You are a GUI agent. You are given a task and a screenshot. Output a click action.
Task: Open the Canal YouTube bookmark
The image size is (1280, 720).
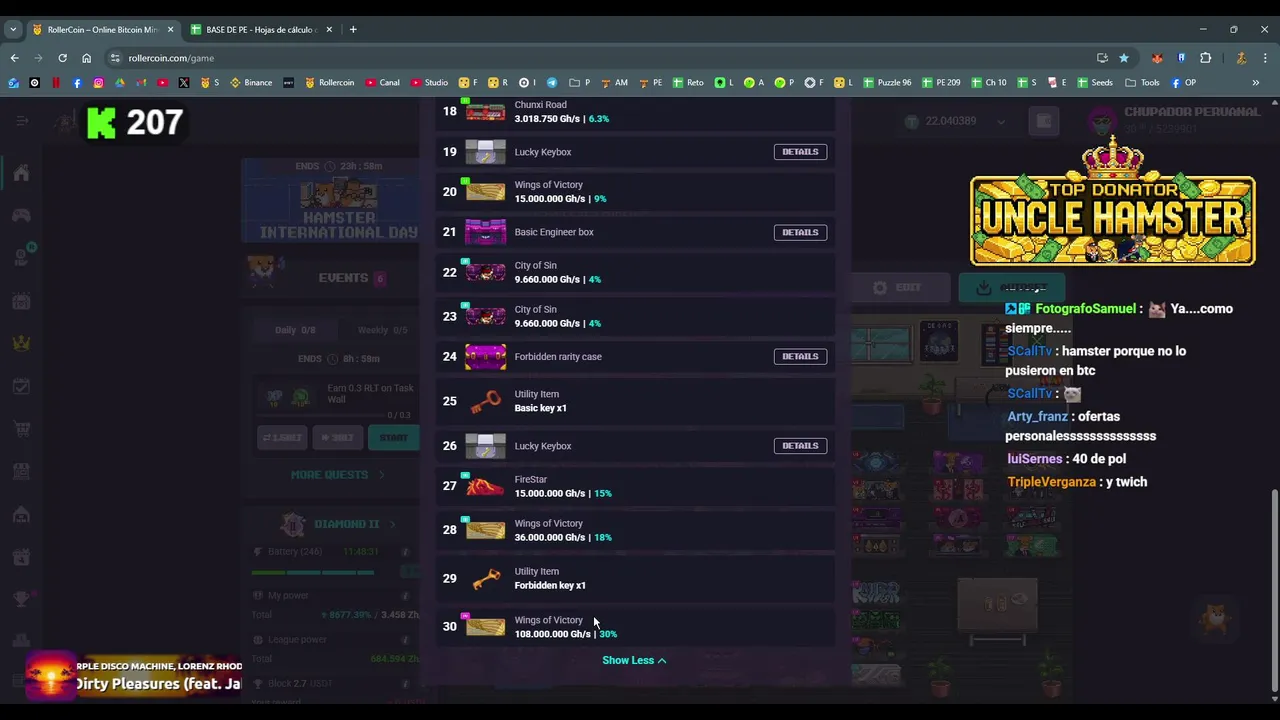[x=382, y=83]
